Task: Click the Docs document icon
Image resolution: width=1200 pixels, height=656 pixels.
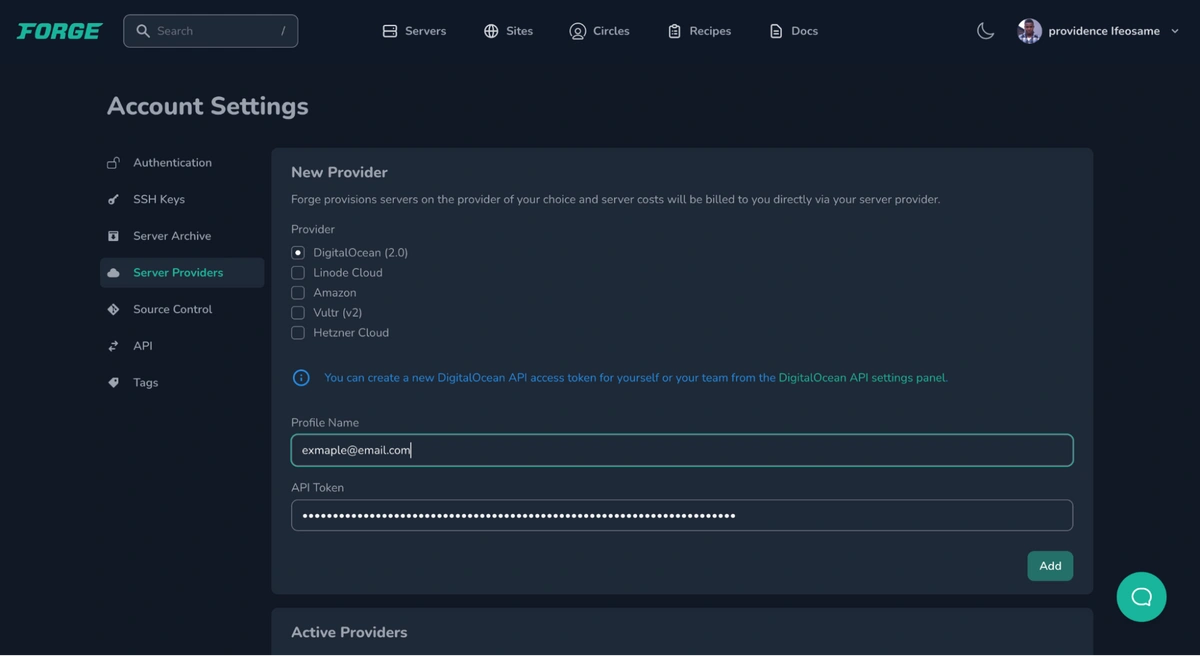Action: coord(776,31)
